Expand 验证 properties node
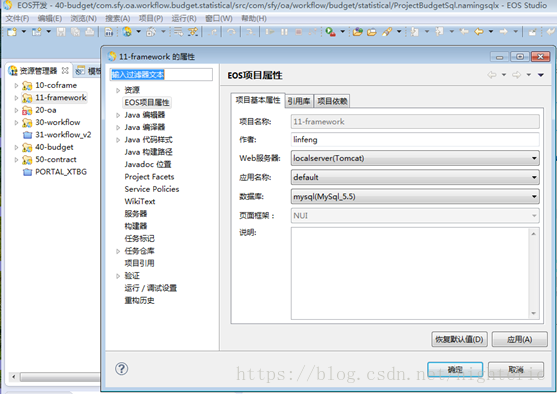557x394 pixels. tap(118, 276)
